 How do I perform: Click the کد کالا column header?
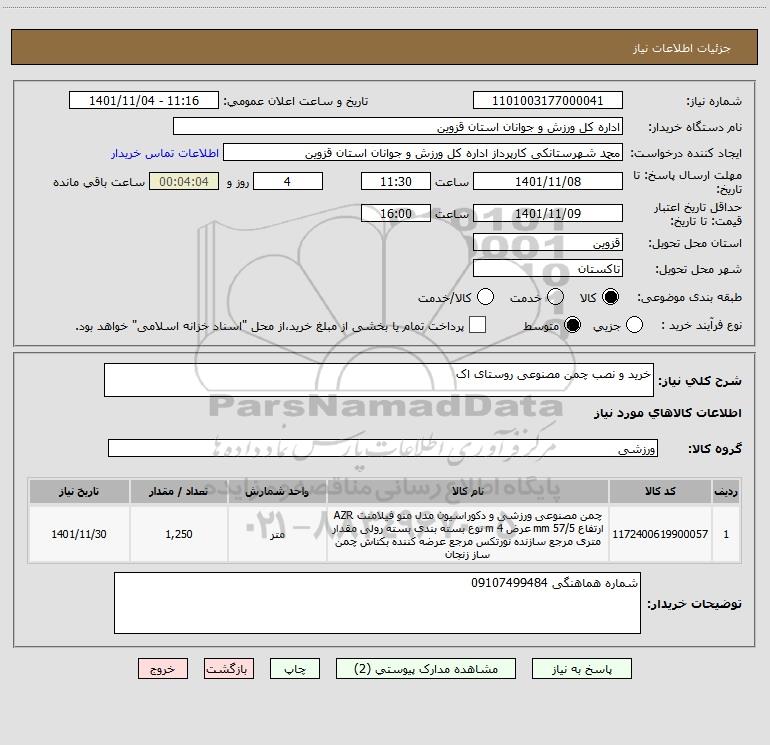click(x=660, y=491)
